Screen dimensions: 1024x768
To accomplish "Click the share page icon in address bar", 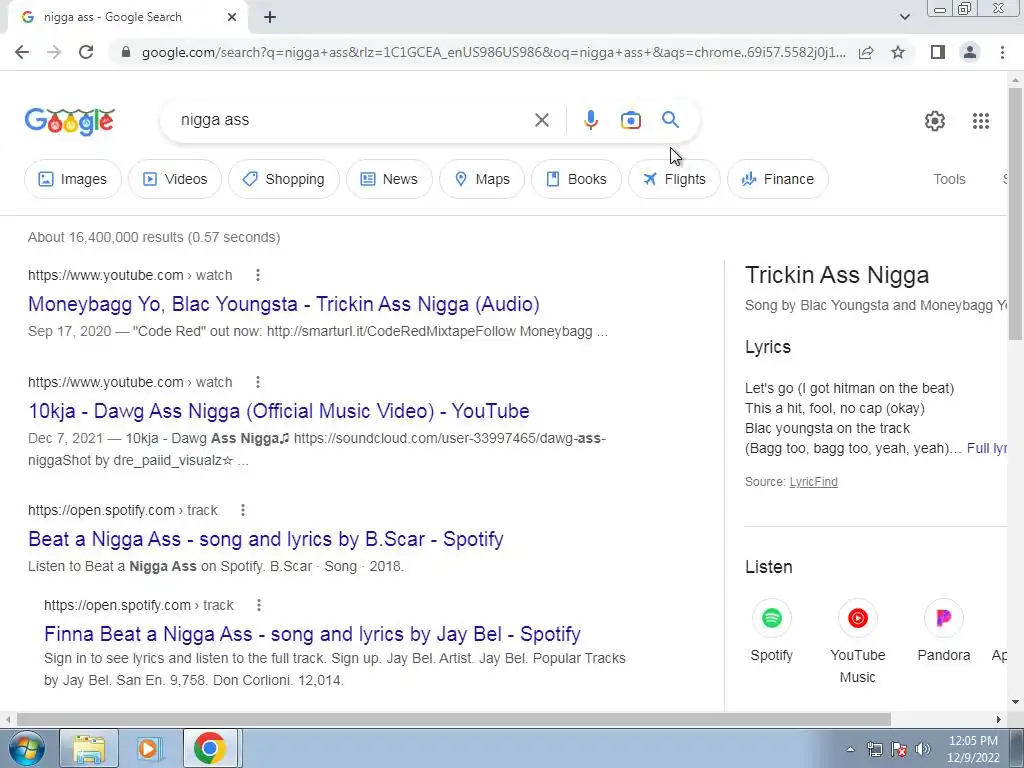I will [866, 52].
